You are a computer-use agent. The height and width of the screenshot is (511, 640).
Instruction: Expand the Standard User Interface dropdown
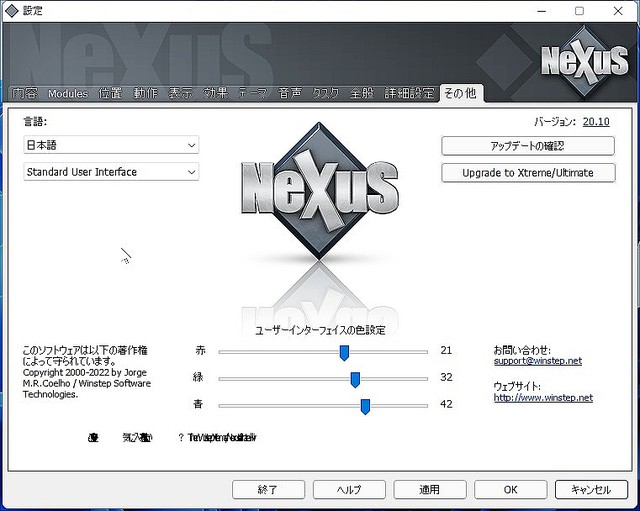[x=111, y=172]
